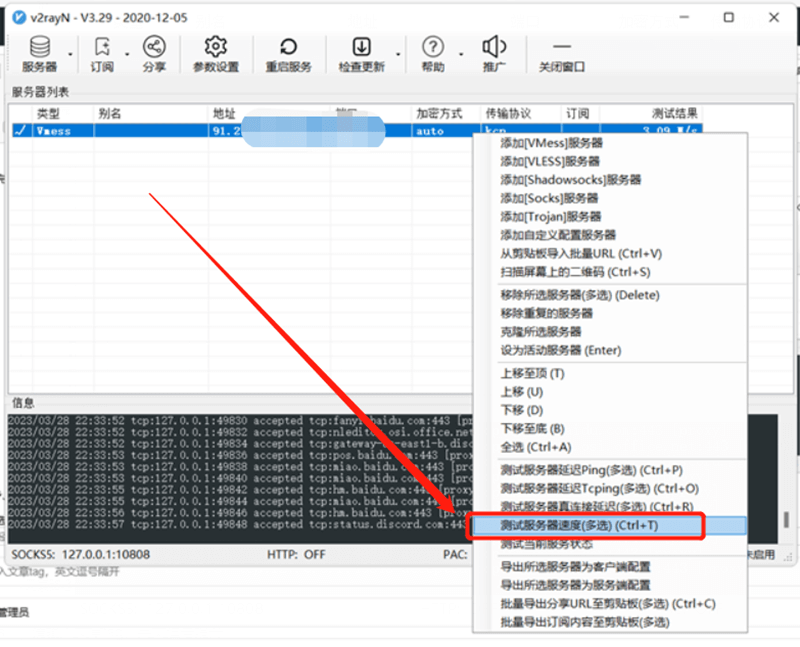The image size is (800, 647).
Task: Open the 订阅 subscription toolbar button
Action: click(x=102, y=54)
